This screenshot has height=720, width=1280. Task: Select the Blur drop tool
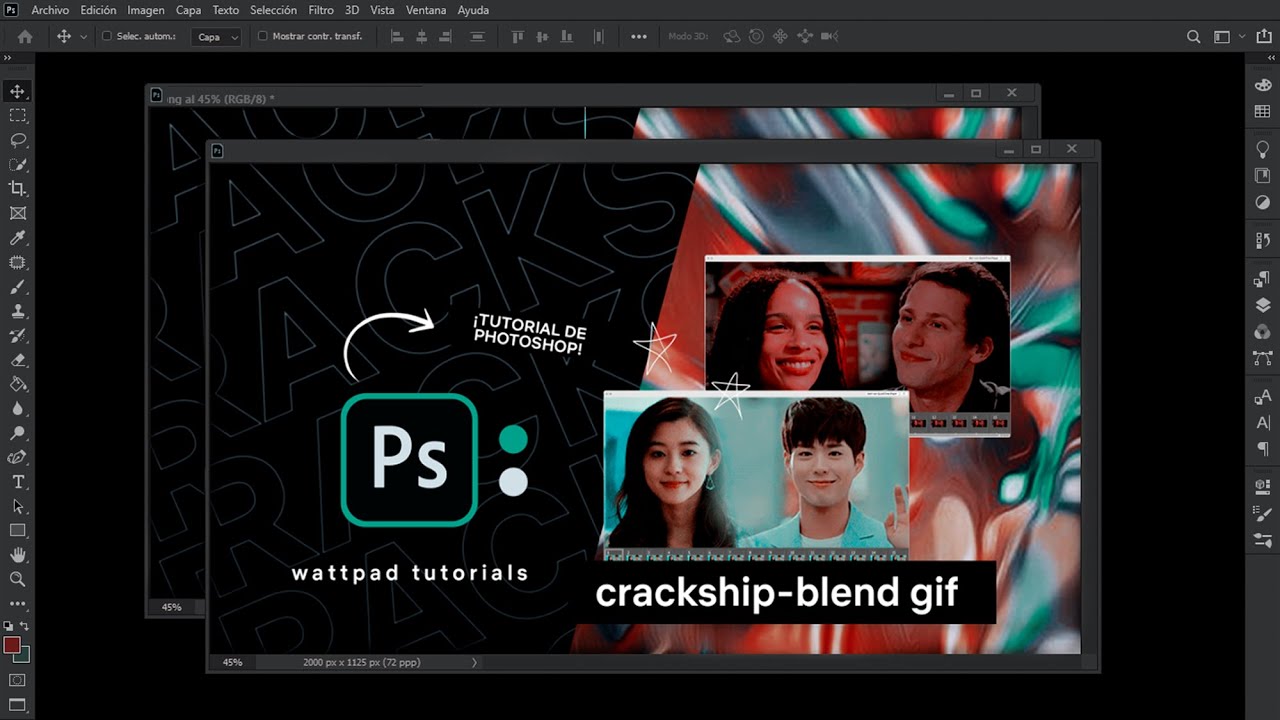[x=18, y=408]
